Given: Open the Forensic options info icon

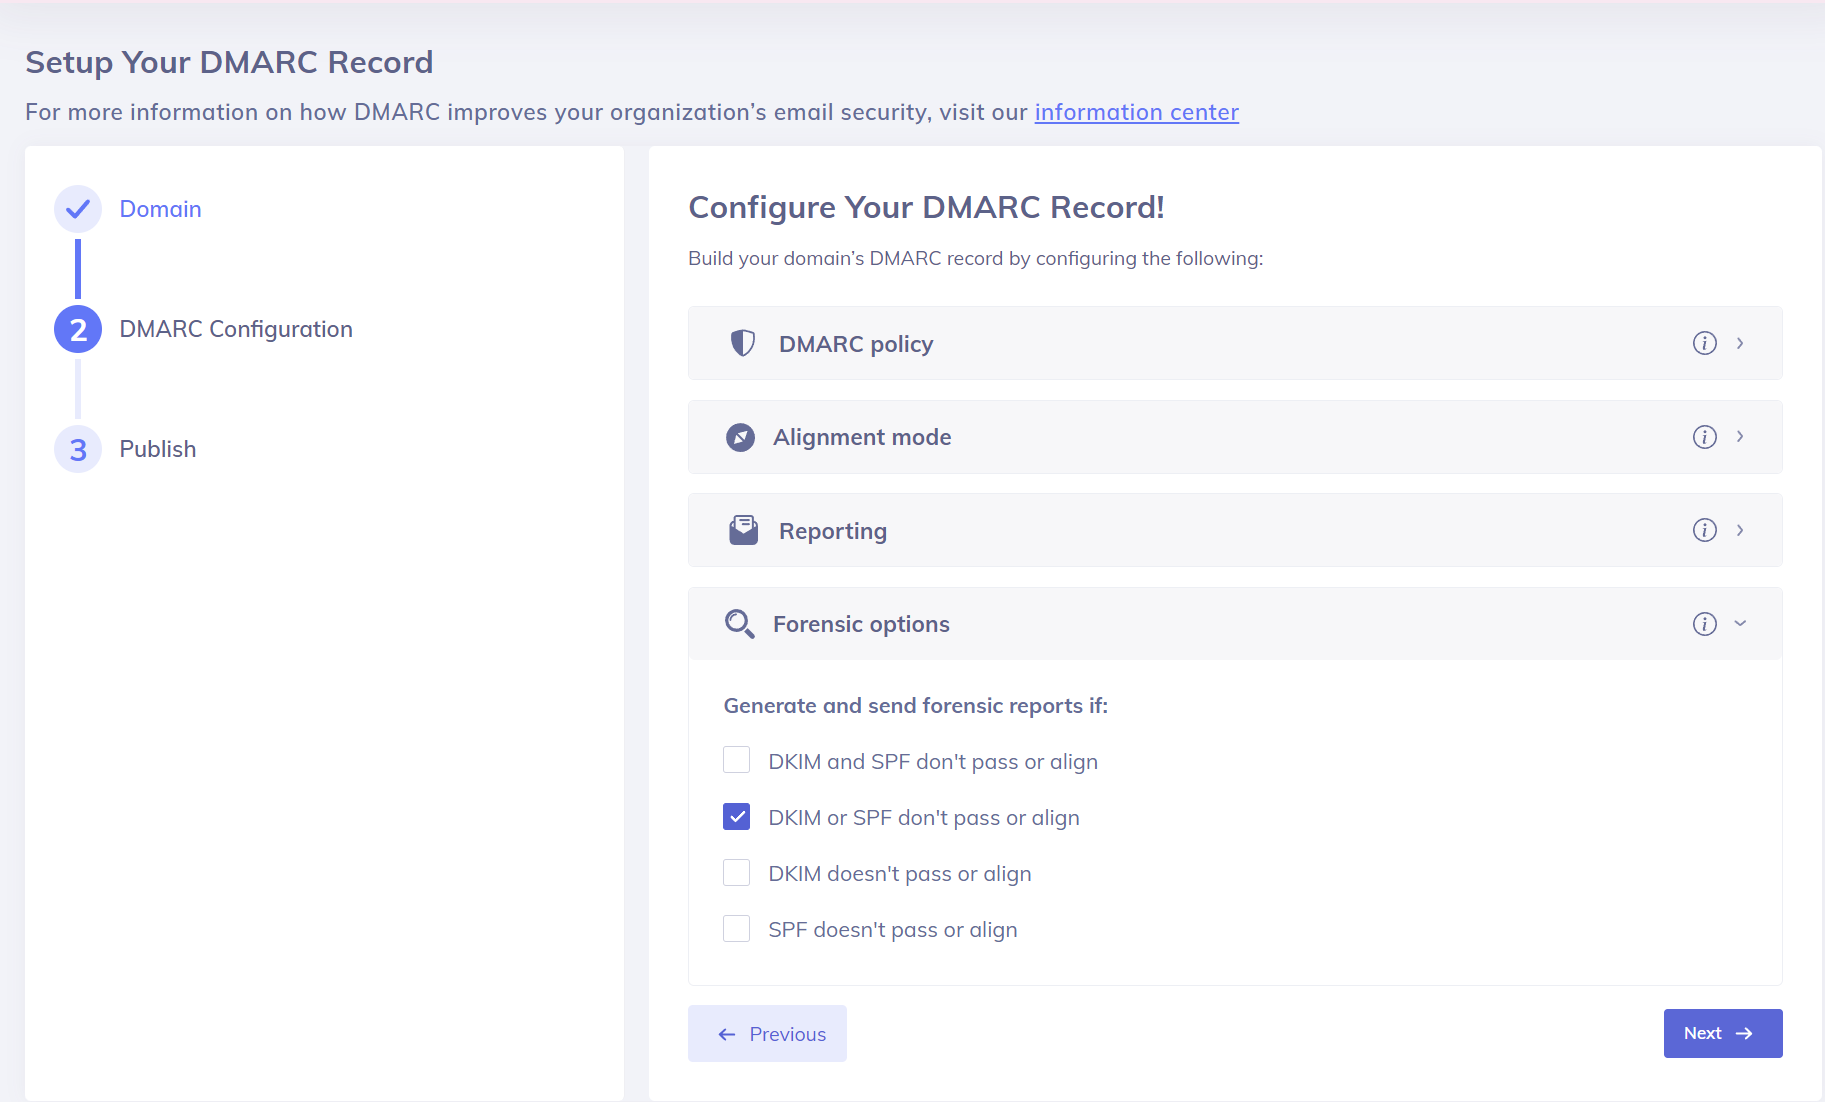Looking at the screenshot, I should [1704, 624].
